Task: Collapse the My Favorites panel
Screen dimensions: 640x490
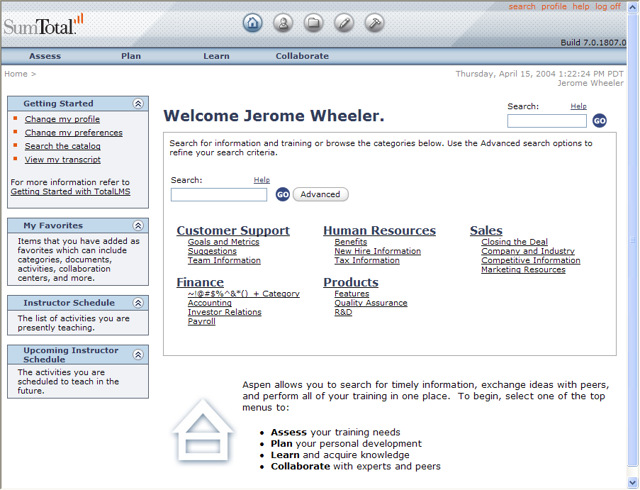Action: [138, 225]
